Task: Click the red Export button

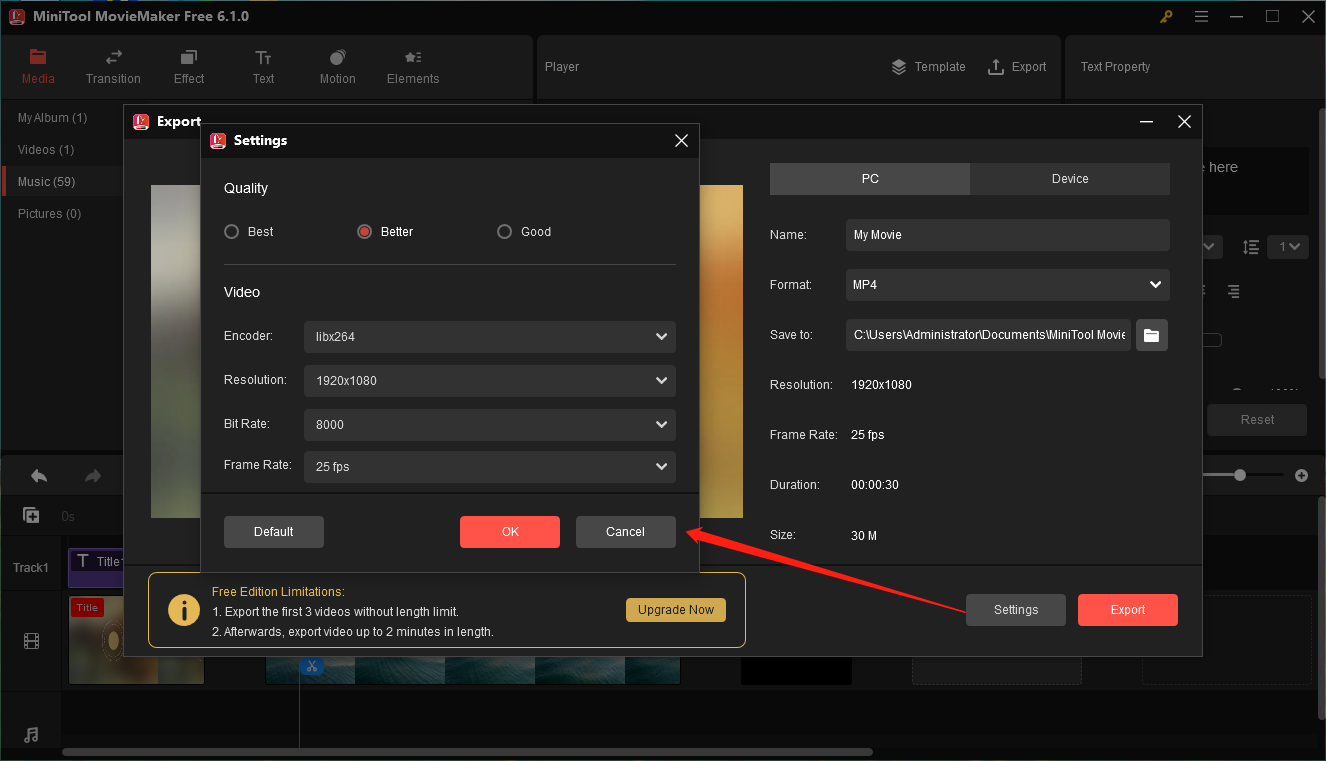Action: [1128, 610]
